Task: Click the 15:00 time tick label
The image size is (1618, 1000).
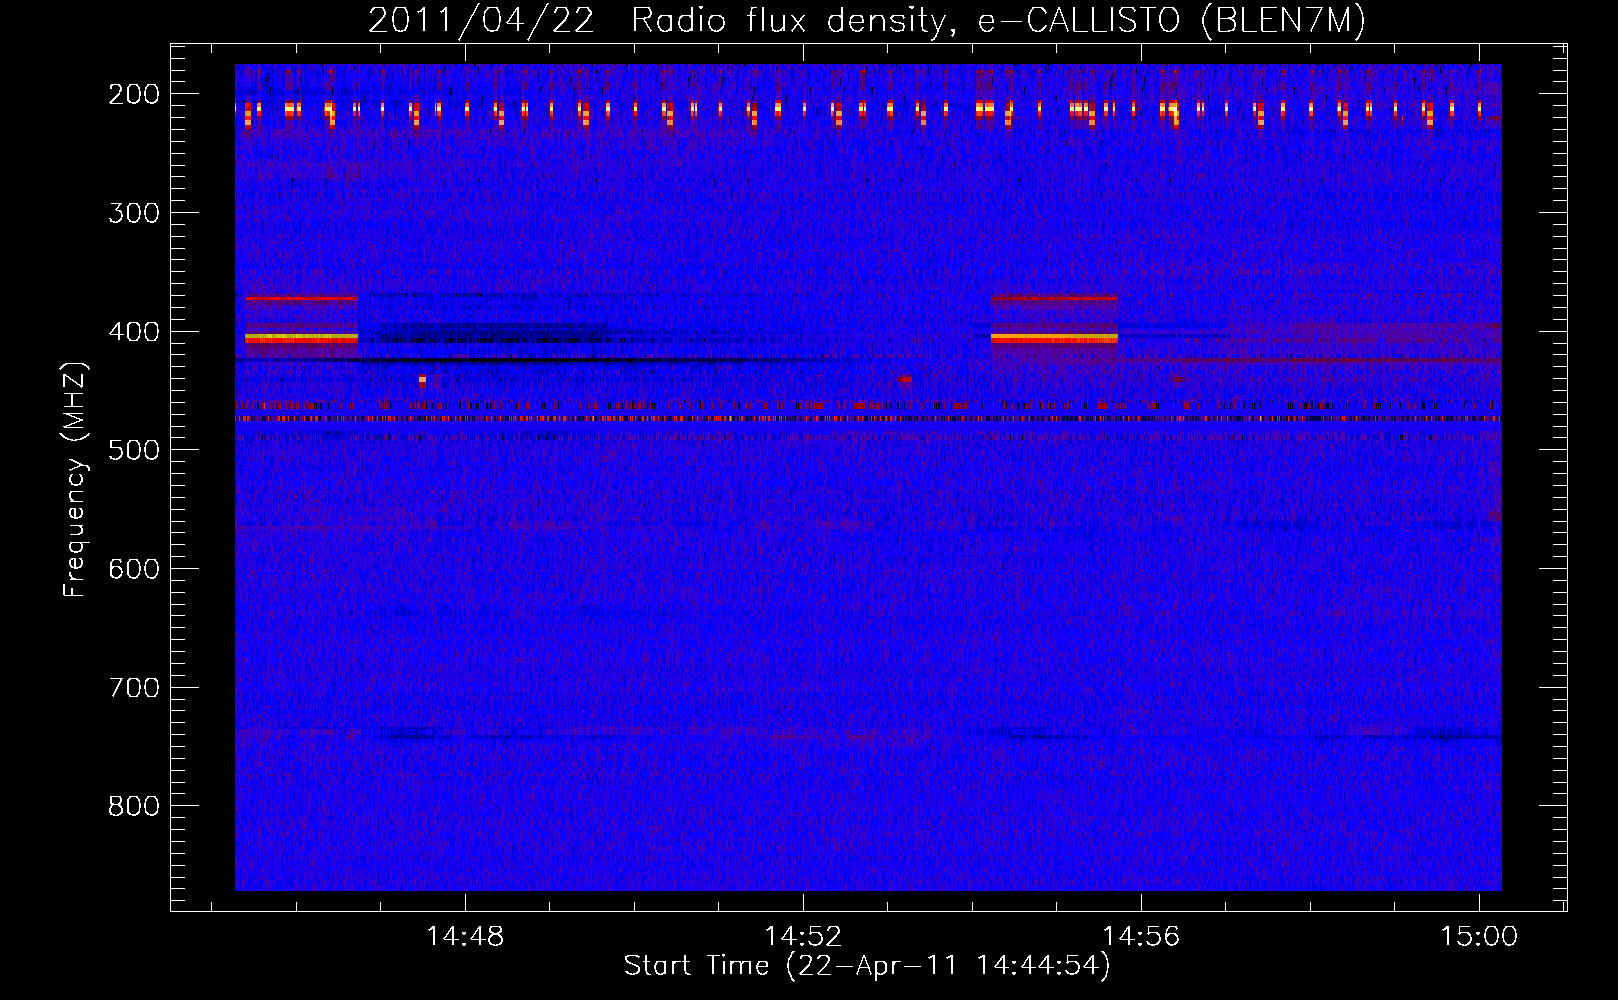Action: click(x=1479, y=937)
